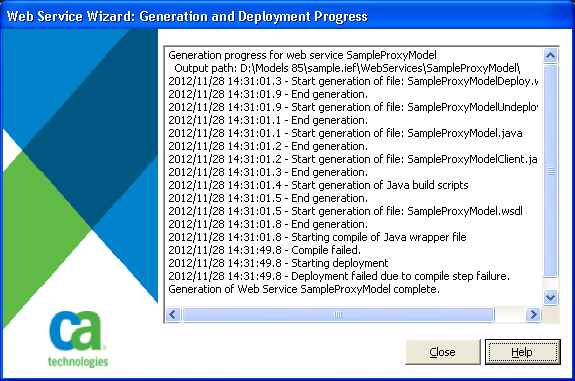The height and width of the screenshot is (381, 575).
Task: Click the vertical scrollbar down arrow
Action: pos(550,297)
